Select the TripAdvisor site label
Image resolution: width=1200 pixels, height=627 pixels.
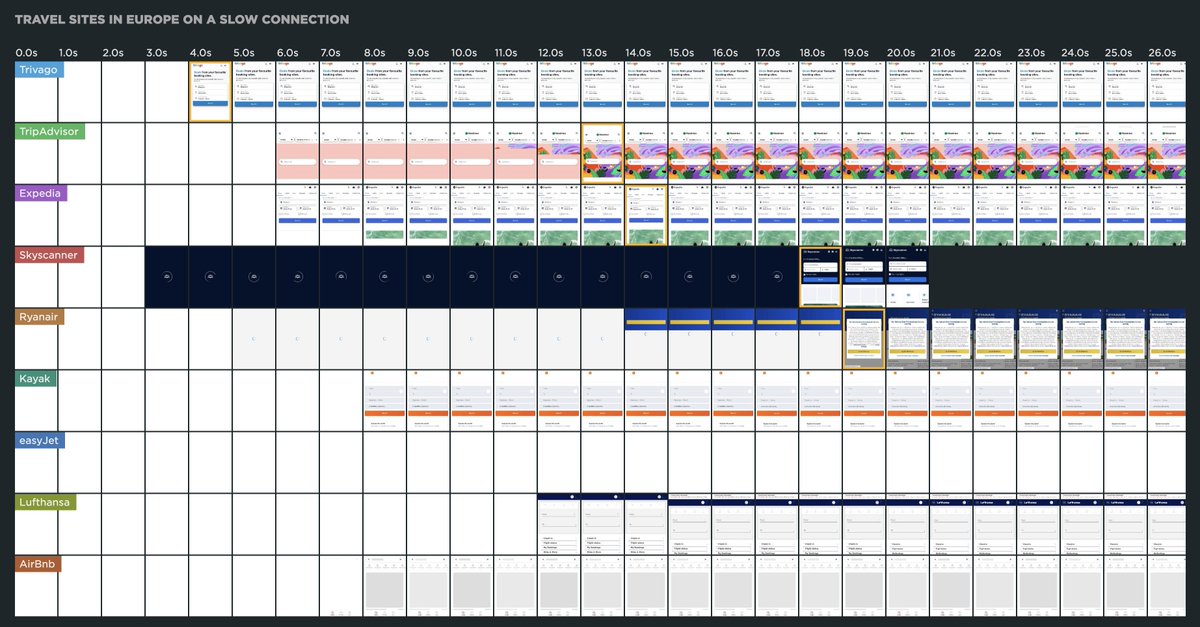tap(49, 132)
